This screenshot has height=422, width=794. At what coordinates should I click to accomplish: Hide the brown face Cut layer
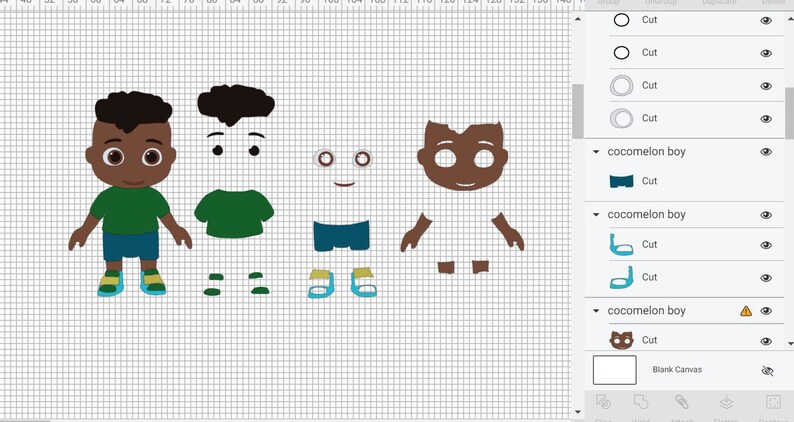766,341
